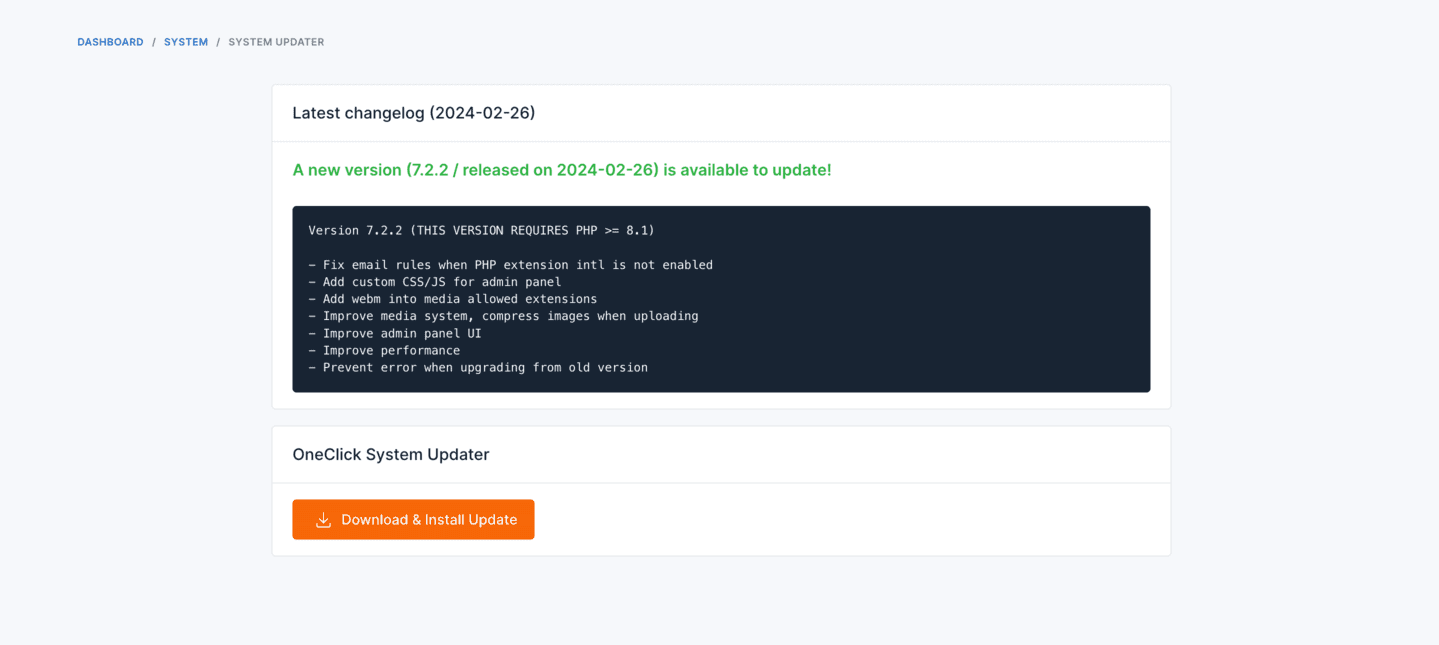Viewport: 1439px width, 645px height.
Task: Open the SYSTEM breadcrumb link
Action: click(x=186, y=42)
